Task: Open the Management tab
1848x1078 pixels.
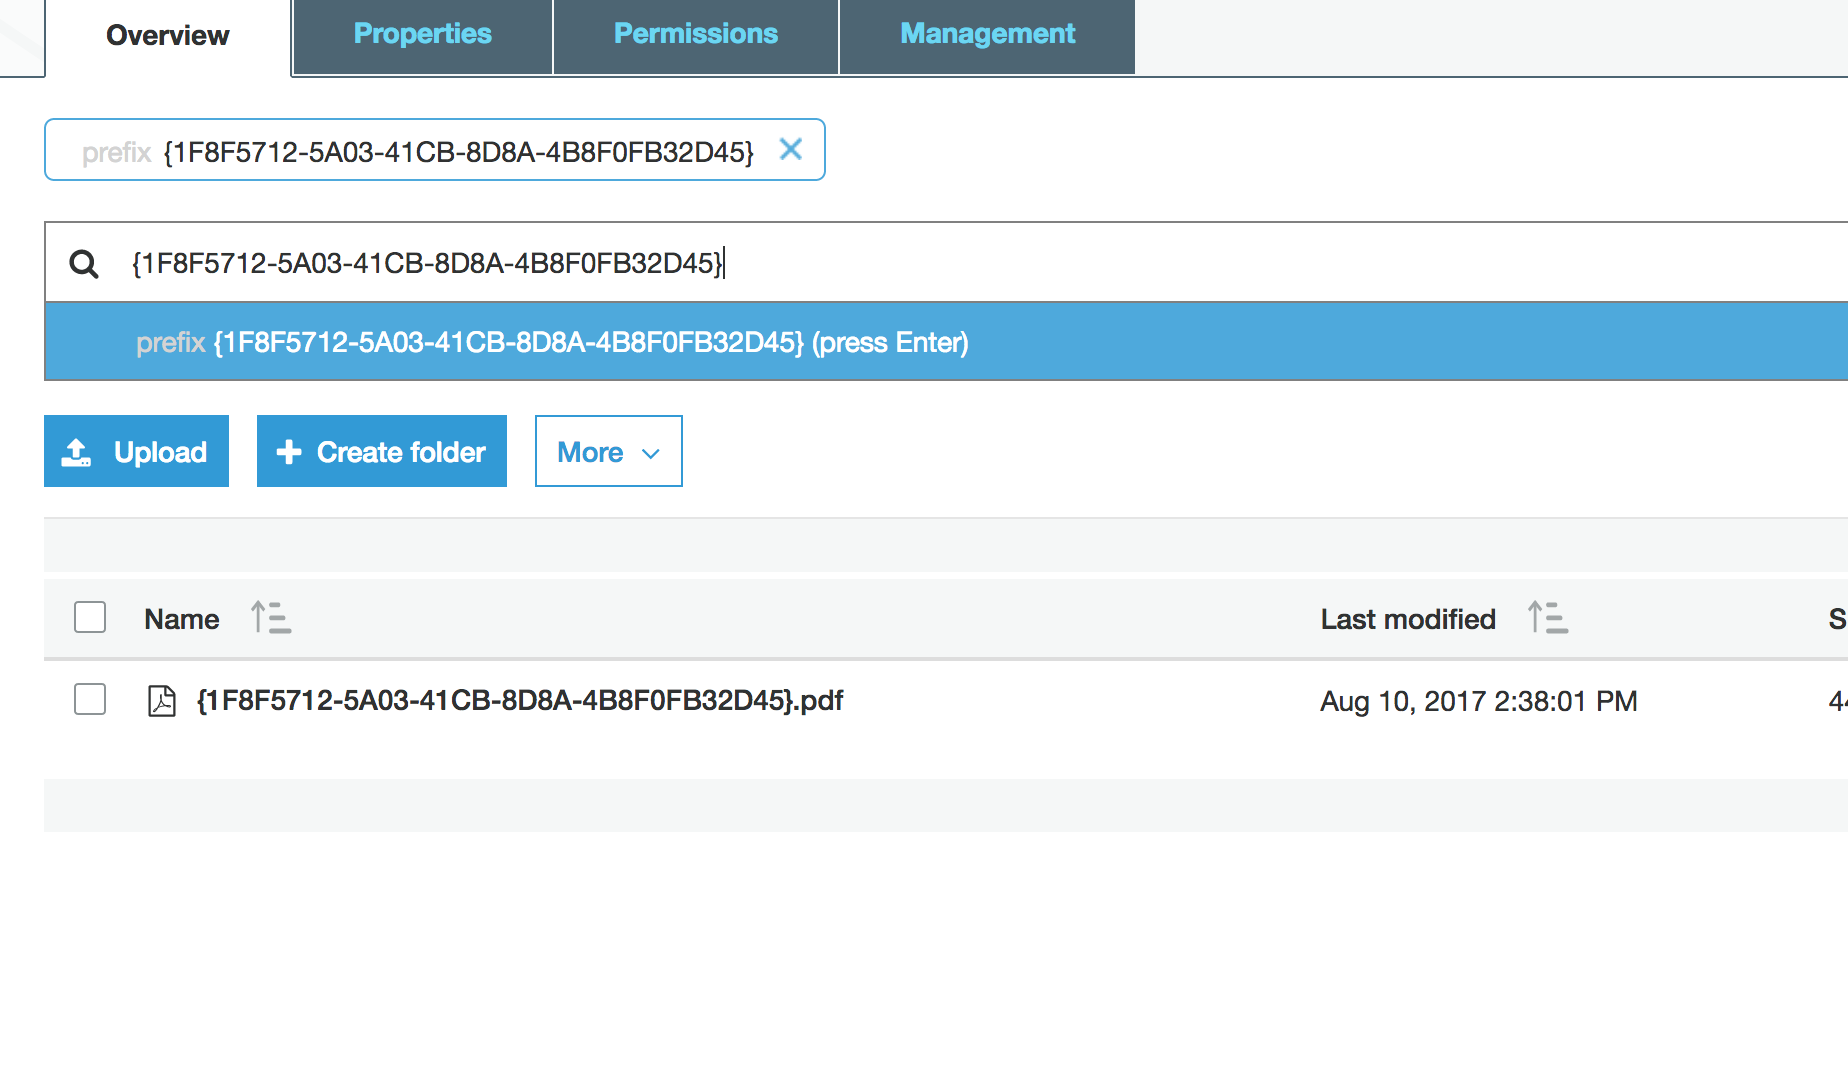Action: pos(987,33)
